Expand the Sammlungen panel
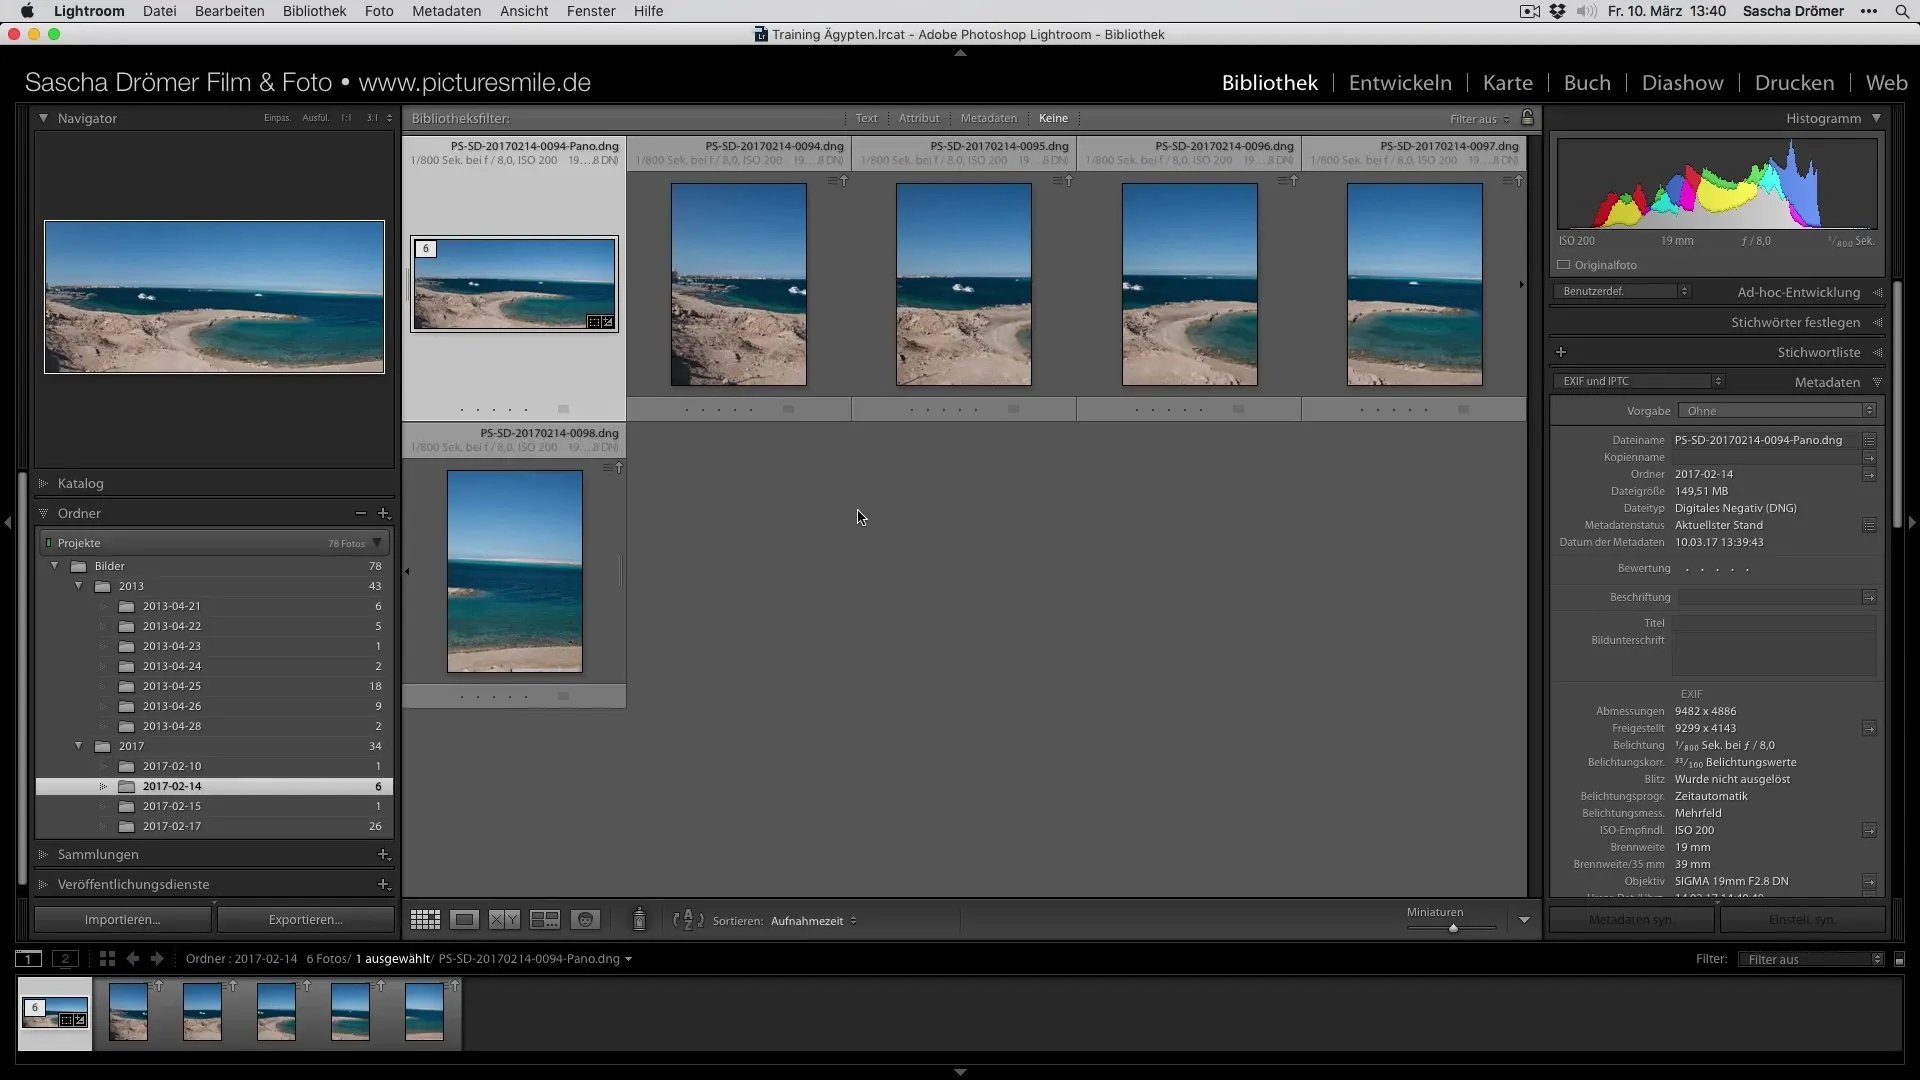This screenshot has width=1920, height=1080. pyautogui.click(x=44, y=854)
